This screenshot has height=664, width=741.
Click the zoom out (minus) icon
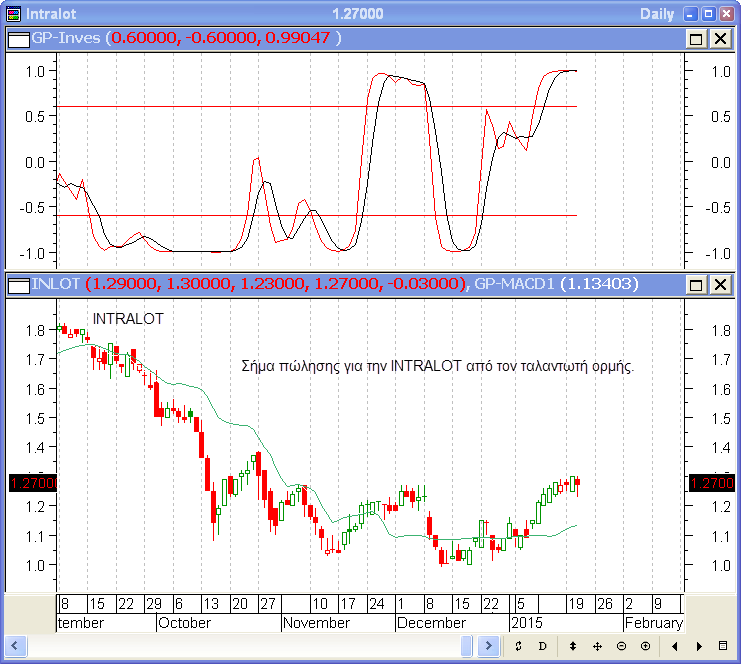(x=621, y=646)
